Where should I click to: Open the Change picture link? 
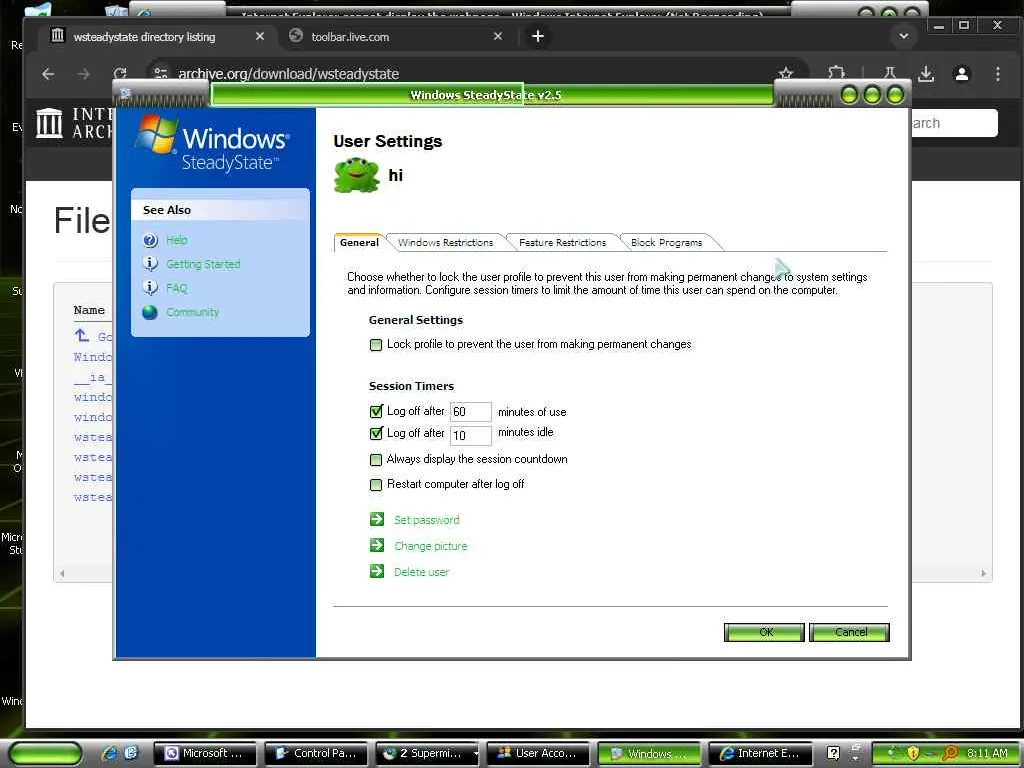pyautogui.click(x=430, y=546)
